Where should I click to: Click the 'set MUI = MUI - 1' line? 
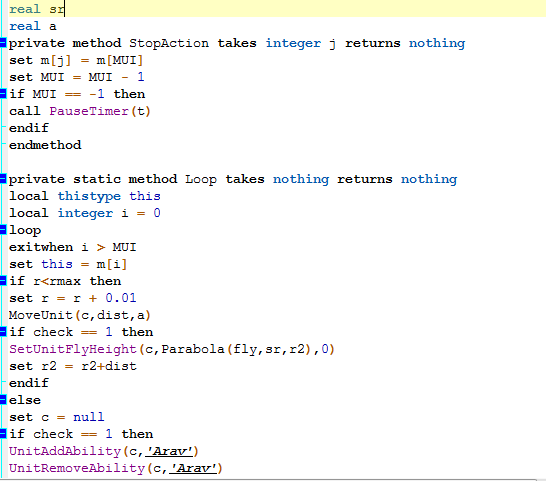[77, 77]
